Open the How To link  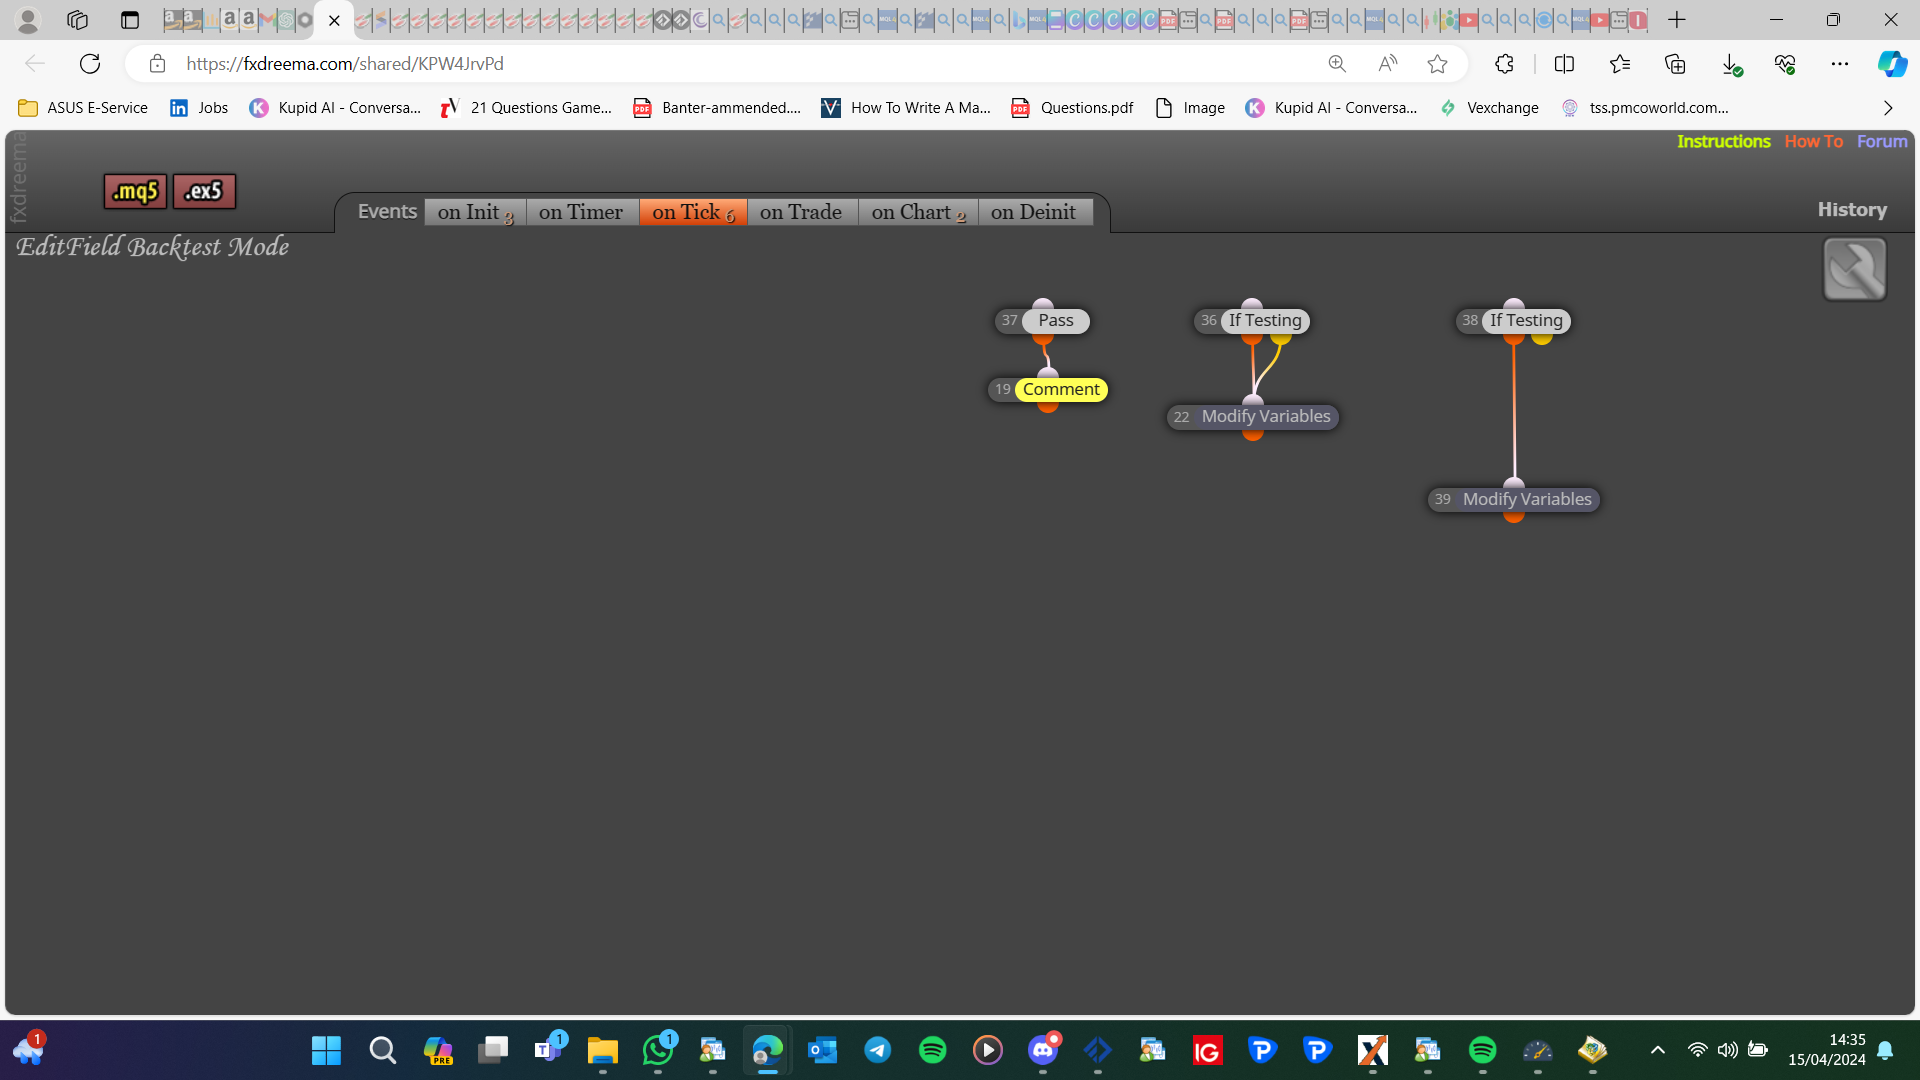coord(1813,142)
